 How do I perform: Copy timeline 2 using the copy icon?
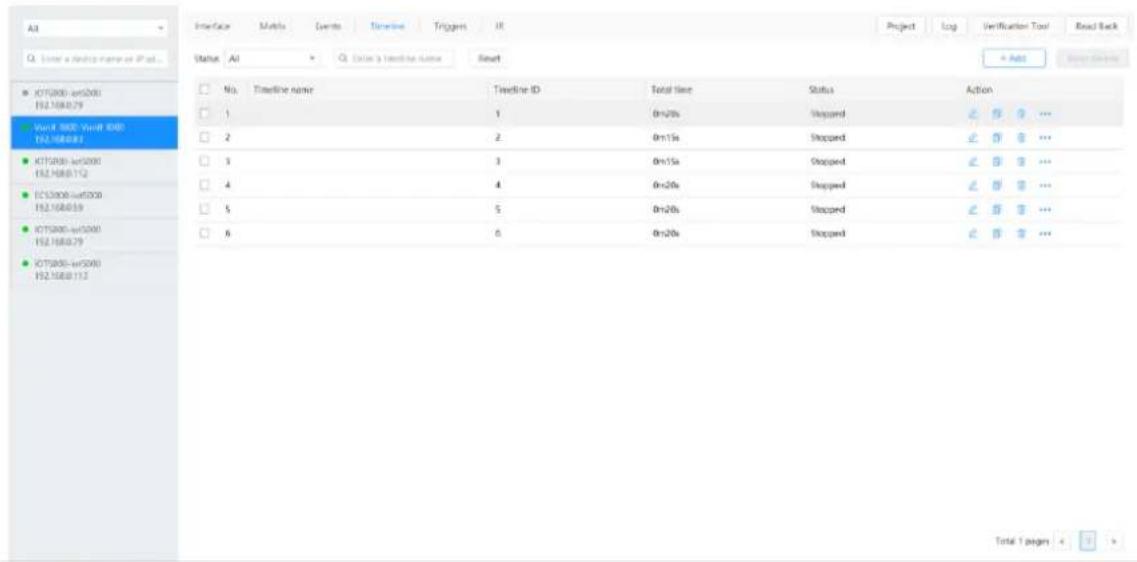pyautogui.click(x=997, y=138)
